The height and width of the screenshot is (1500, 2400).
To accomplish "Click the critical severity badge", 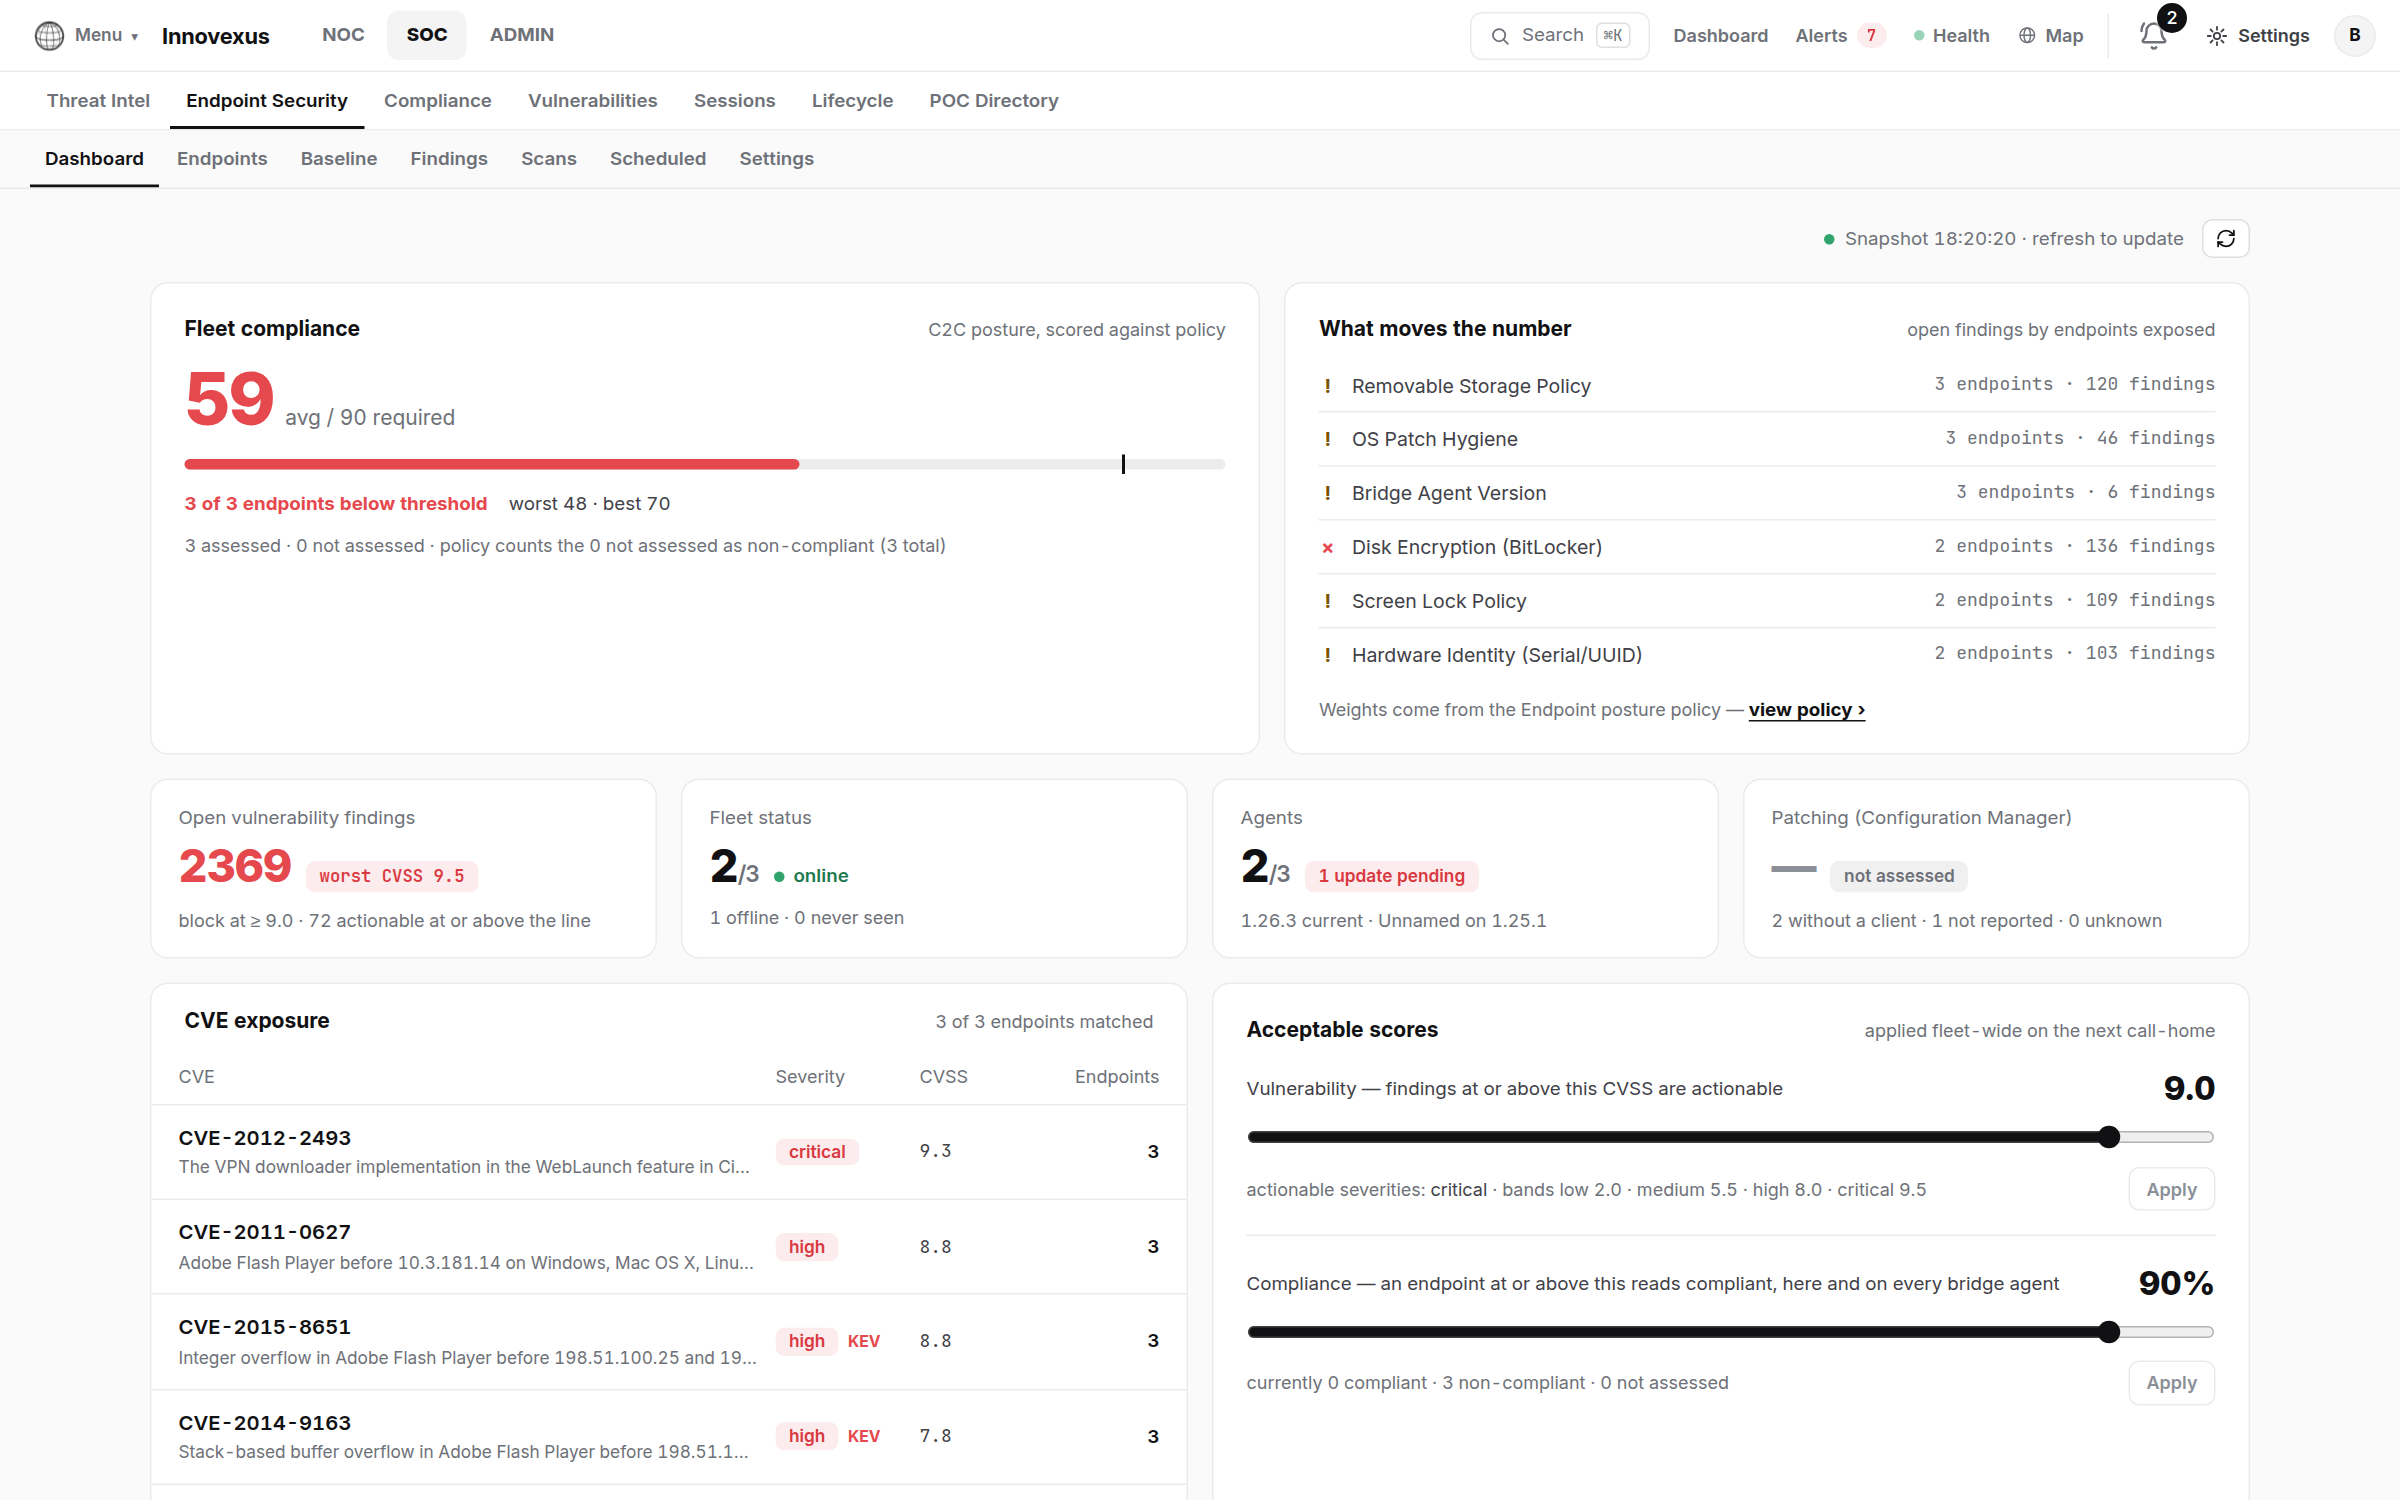I will coord(817,1152).
